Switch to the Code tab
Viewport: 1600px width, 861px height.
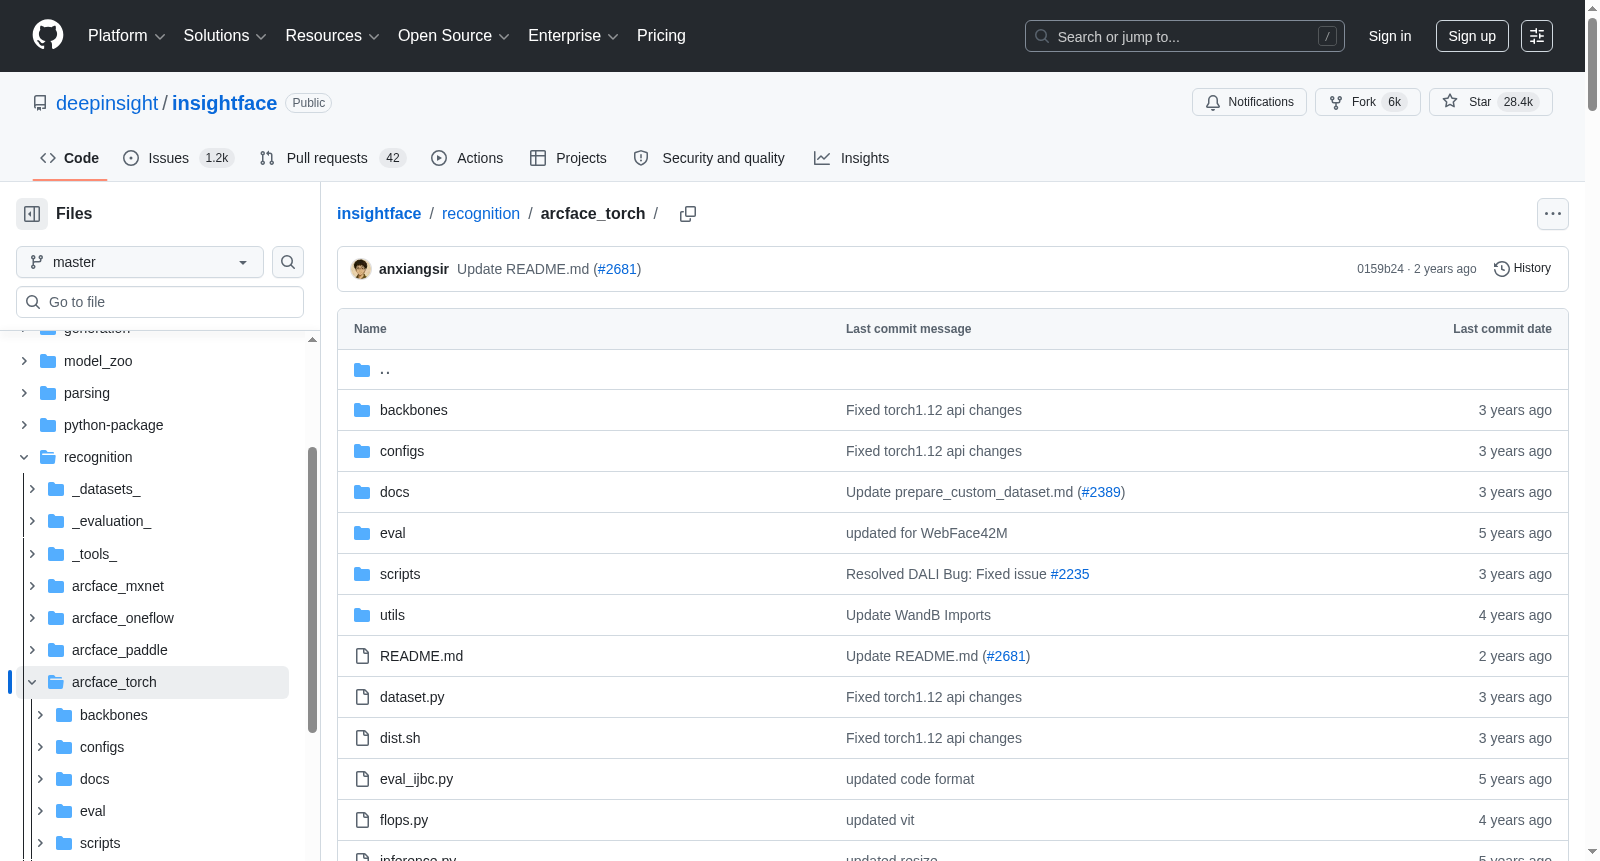[69, 158]
